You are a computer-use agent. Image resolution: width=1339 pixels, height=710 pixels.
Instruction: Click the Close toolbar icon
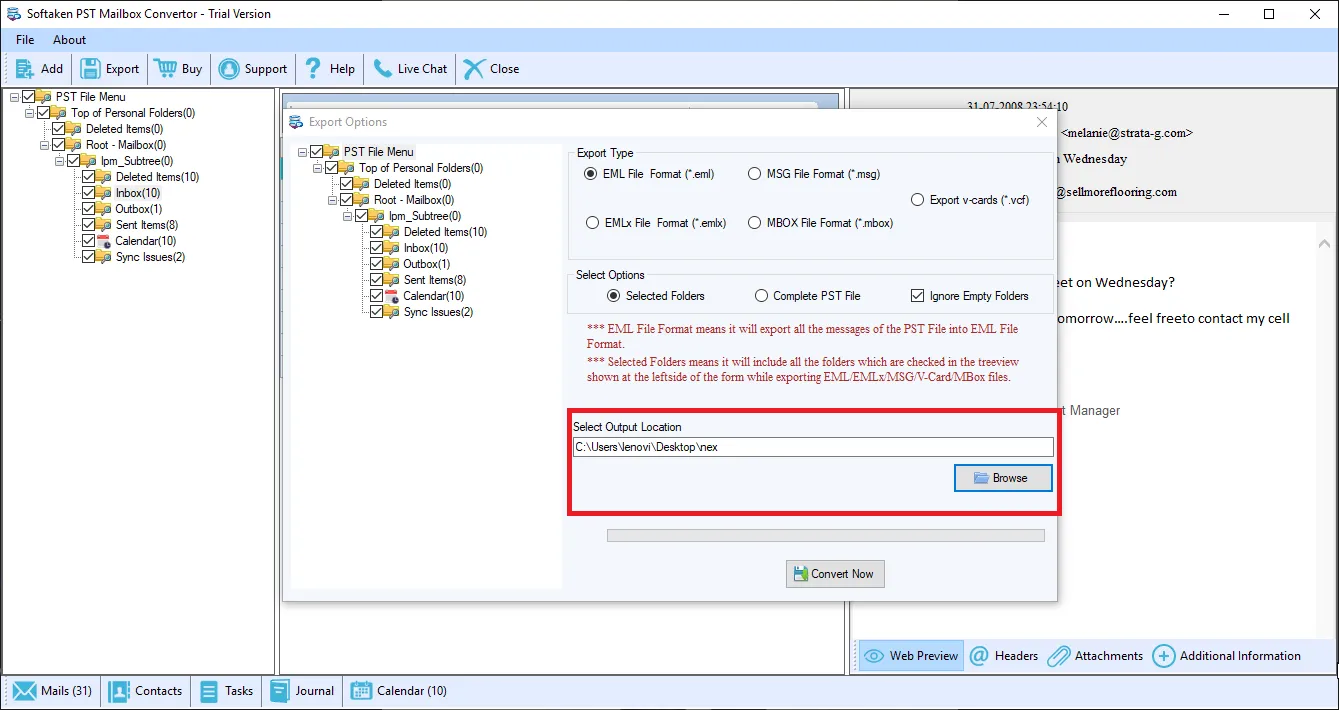pyautogui.click(x=473, y=69)
